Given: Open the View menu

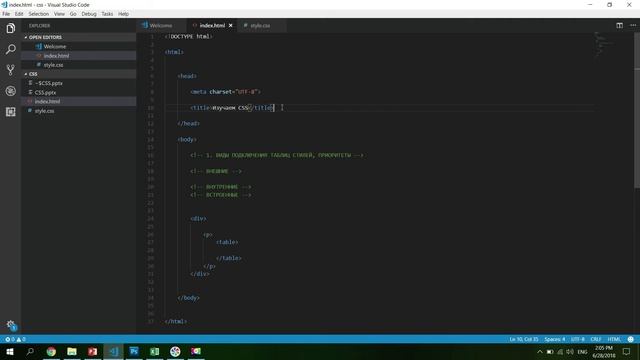Looking at the screenshot, I should tap(59, 14).
